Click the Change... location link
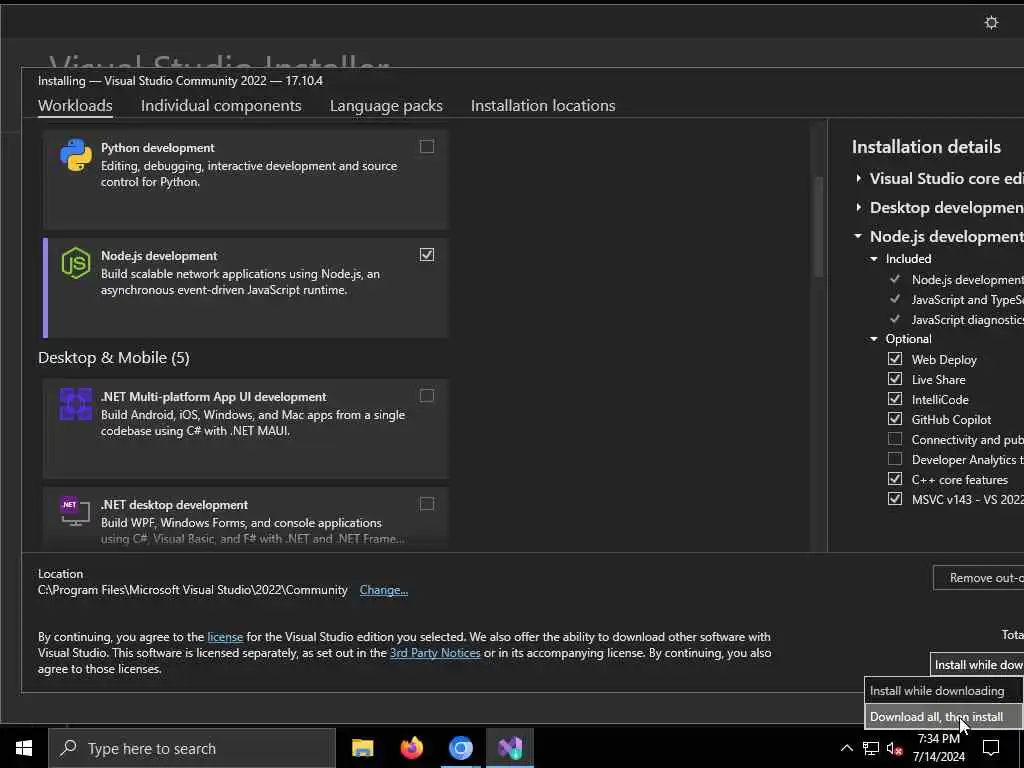1024x768 pixels. (383, 590)
